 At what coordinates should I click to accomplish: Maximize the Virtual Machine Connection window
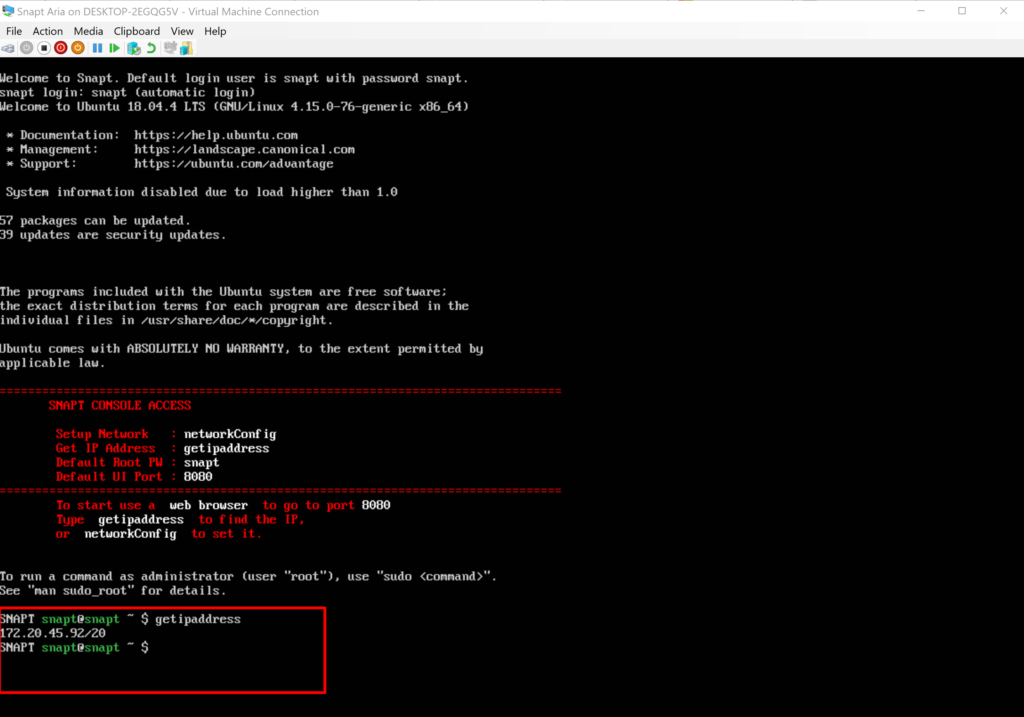(962, 11)
